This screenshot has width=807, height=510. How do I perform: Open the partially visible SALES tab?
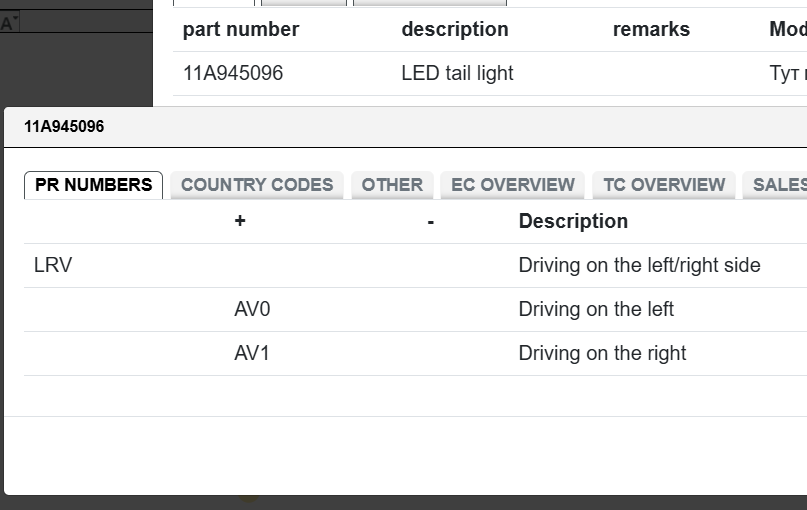click(778, 185)
